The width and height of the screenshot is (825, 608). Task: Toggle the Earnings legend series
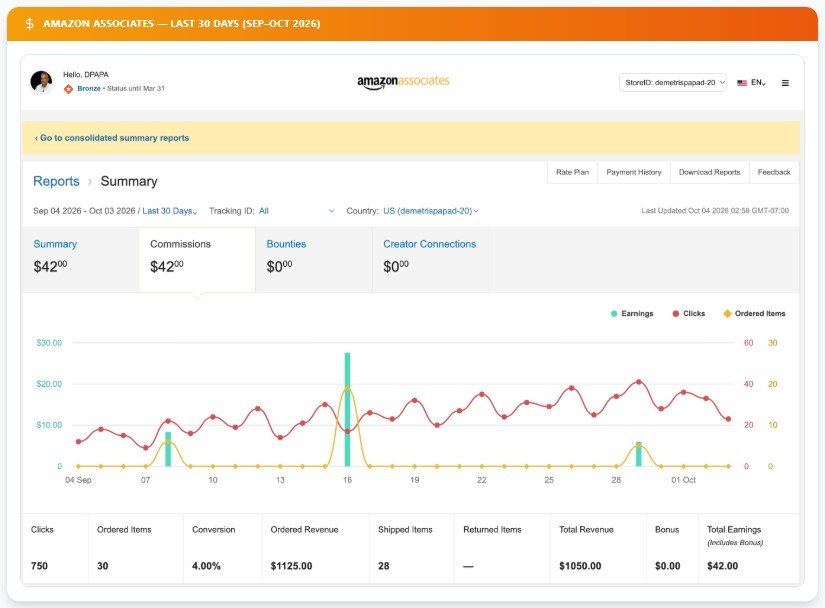(632, 313)
